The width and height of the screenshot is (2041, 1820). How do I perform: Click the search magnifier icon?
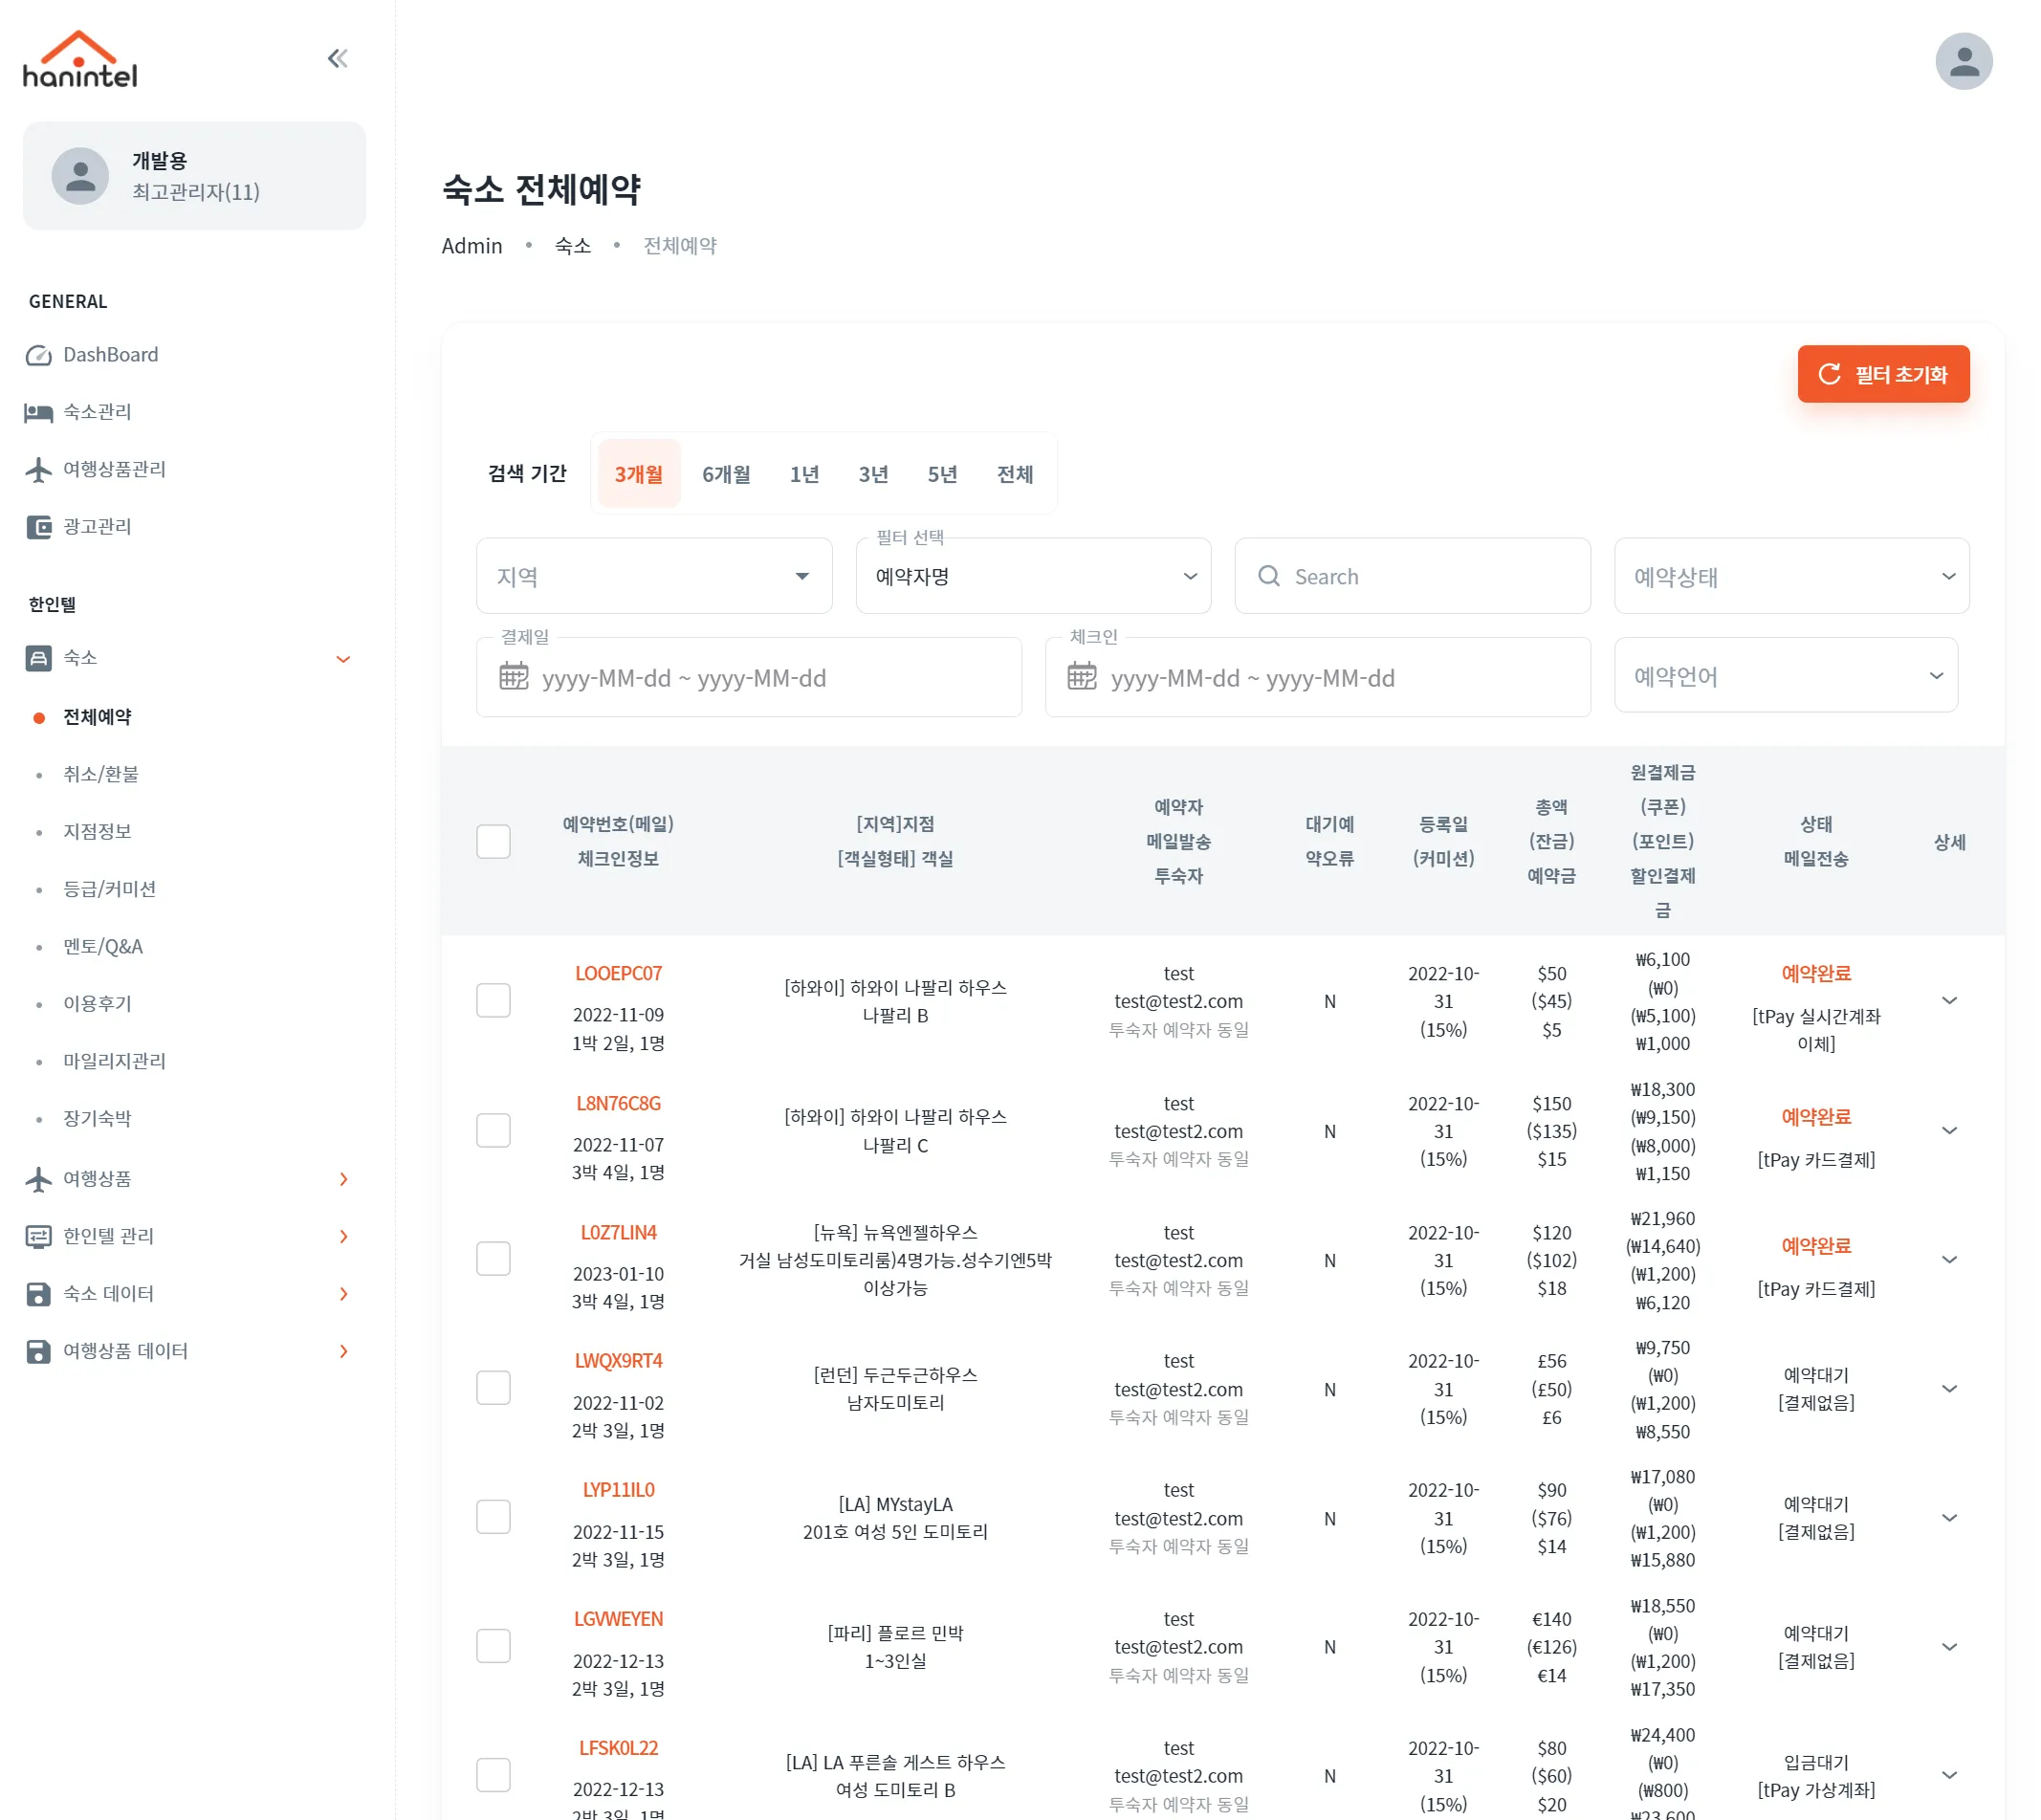pyautogui.click(x=1269, y=576)
